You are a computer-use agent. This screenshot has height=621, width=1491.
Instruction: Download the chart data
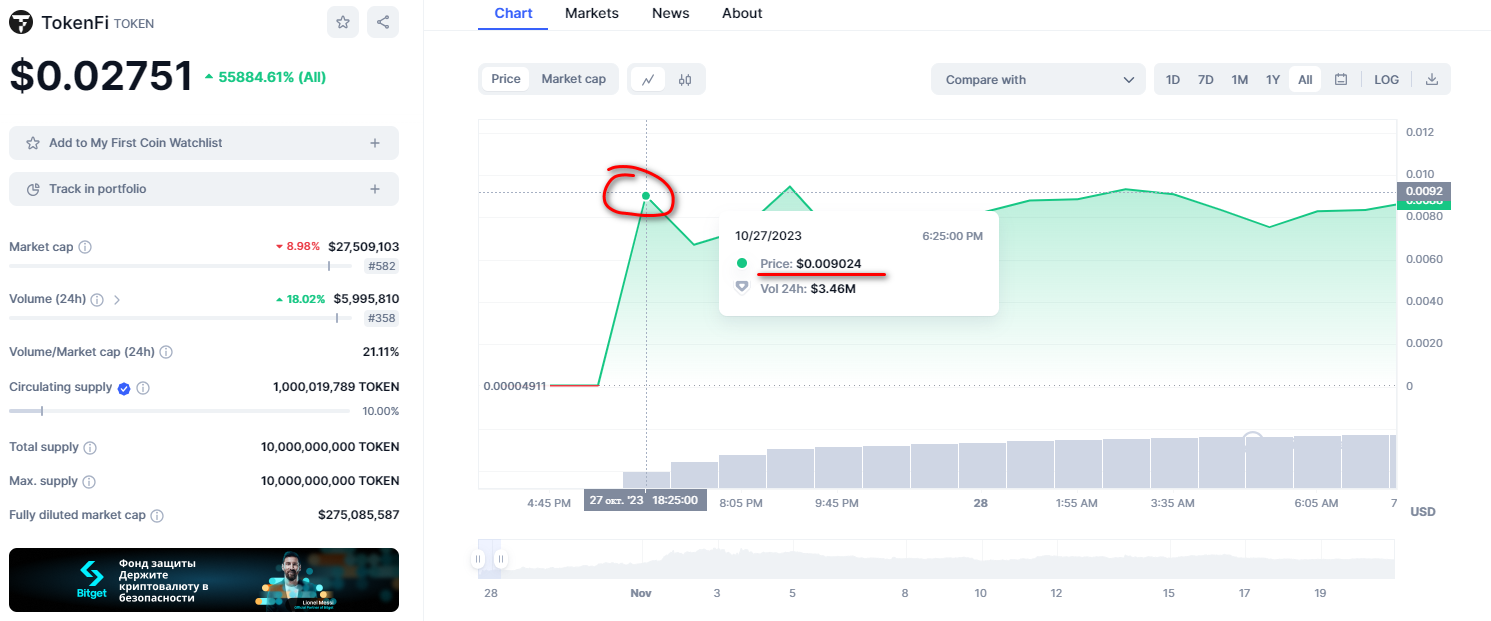(1431, 80)
